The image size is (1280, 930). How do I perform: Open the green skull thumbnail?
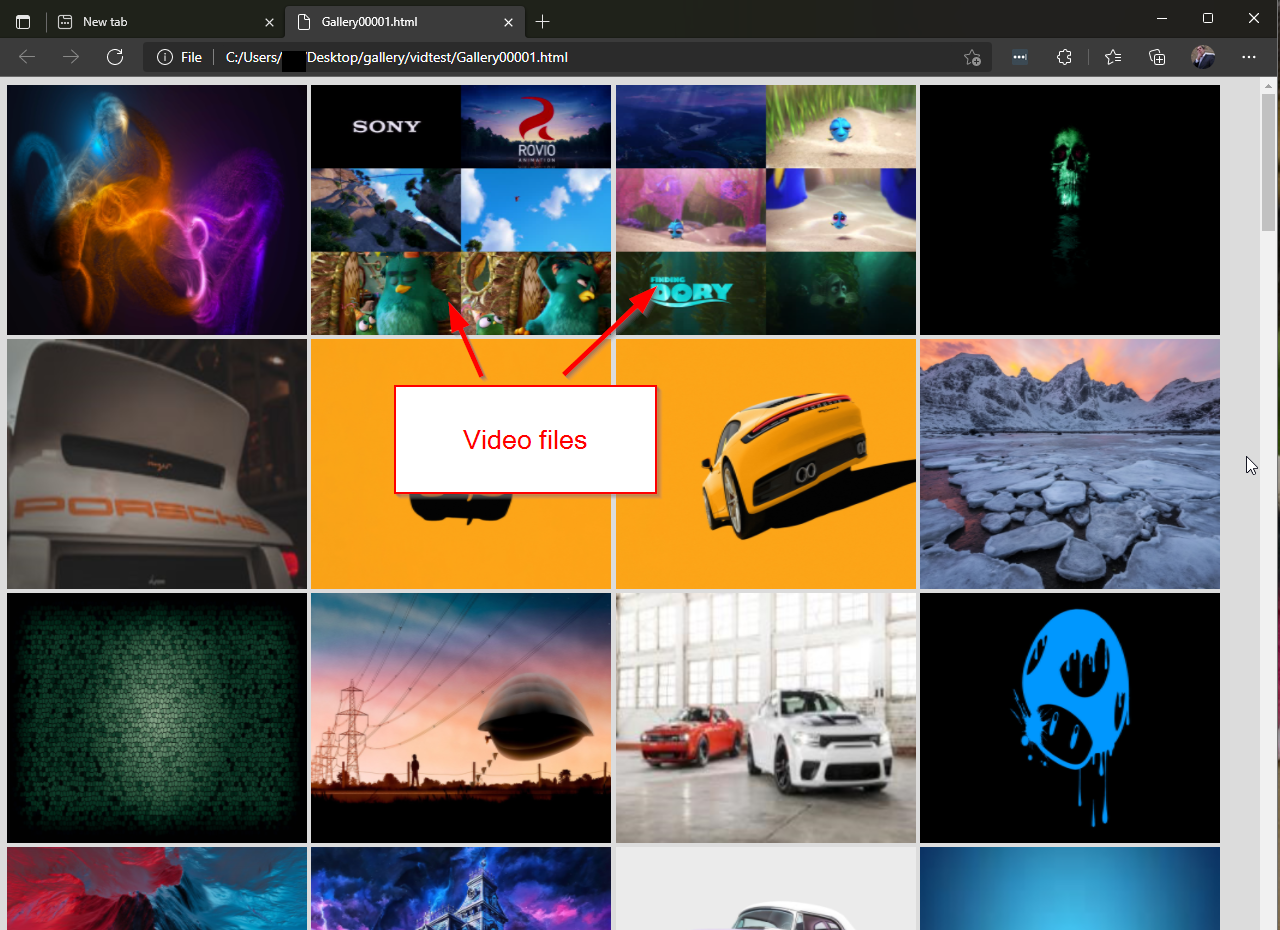pyautogui.click(x=1070, y=210)
